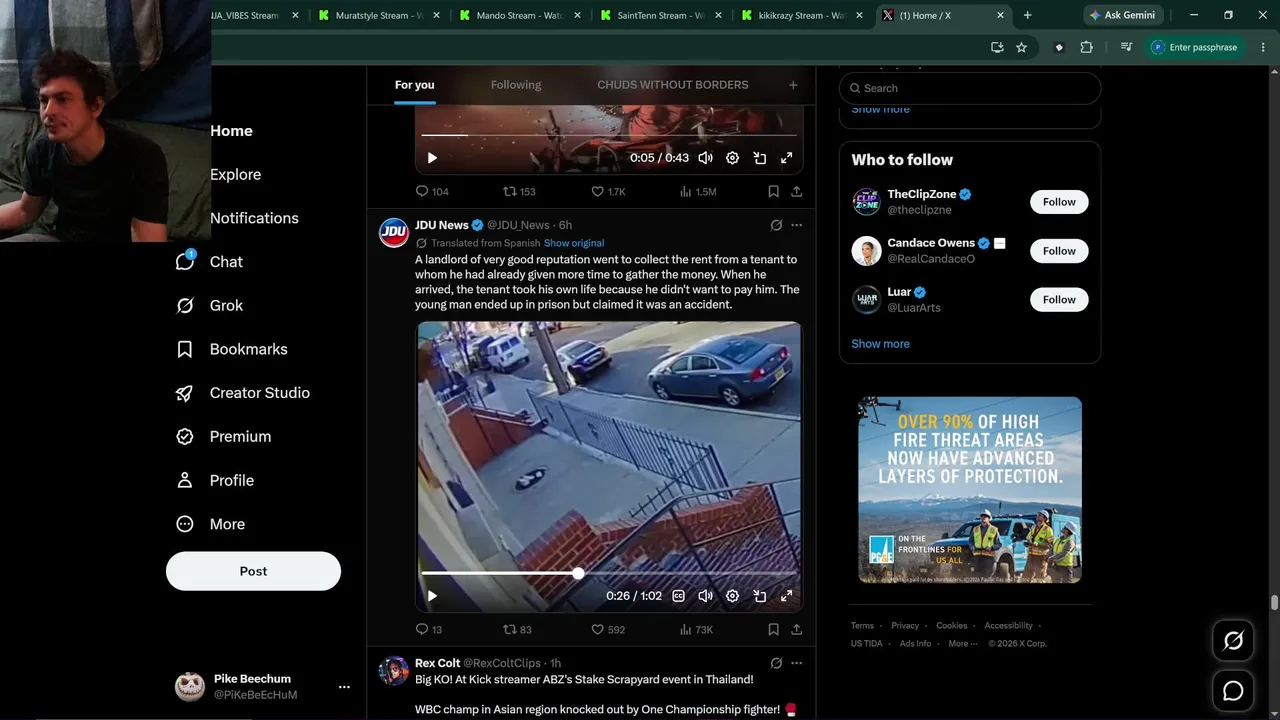
Task: Open the CHUDS WITHOUT BORDERS tab
Action: 673,85
